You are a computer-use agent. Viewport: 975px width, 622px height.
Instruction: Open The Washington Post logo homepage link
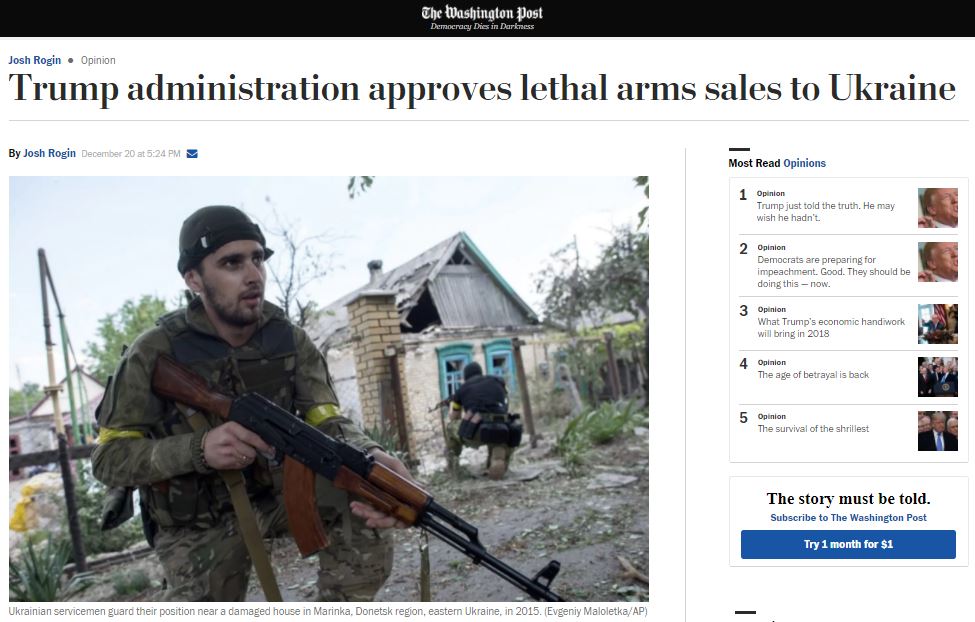(482, 17)
